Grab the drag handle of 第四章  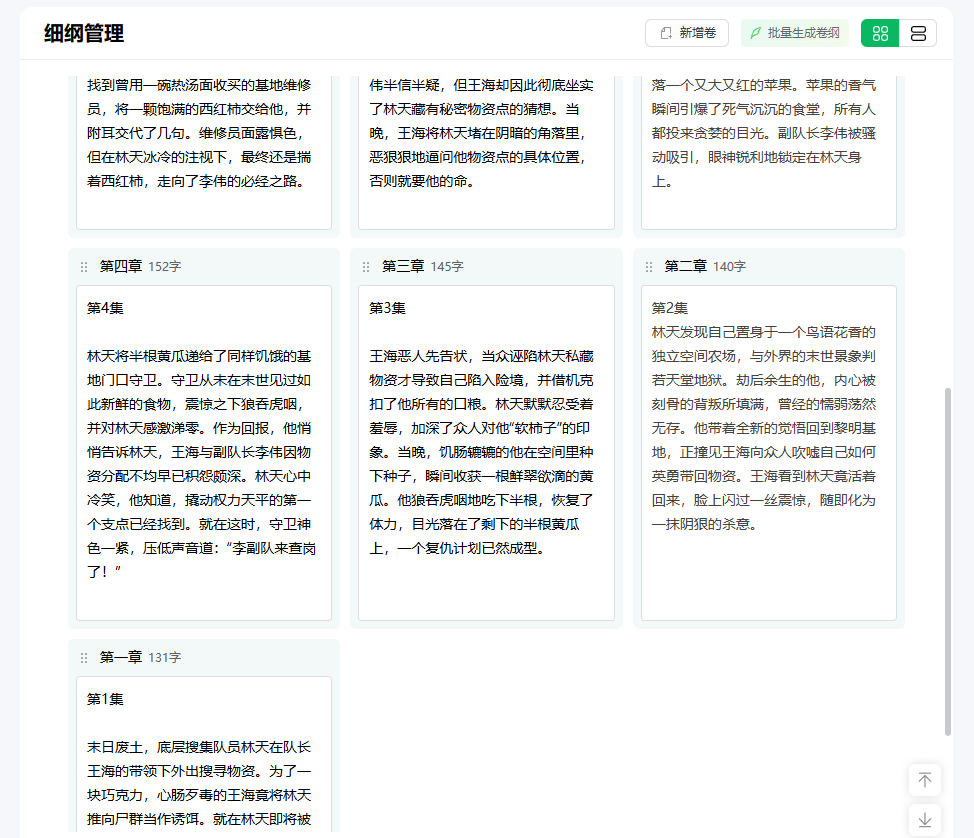tap(84, 266)
